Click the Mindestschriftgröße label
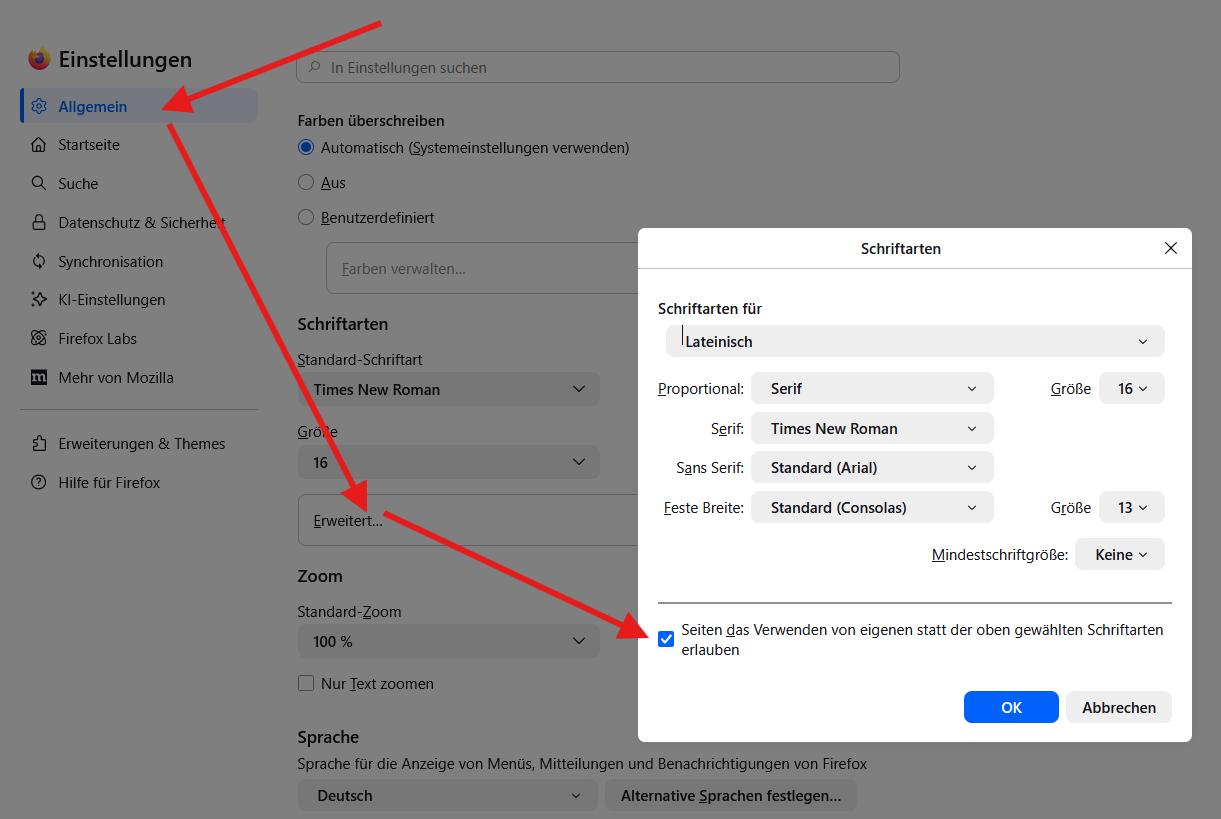Viewport: 1221px width, 819px height. tap(1000, 554)
